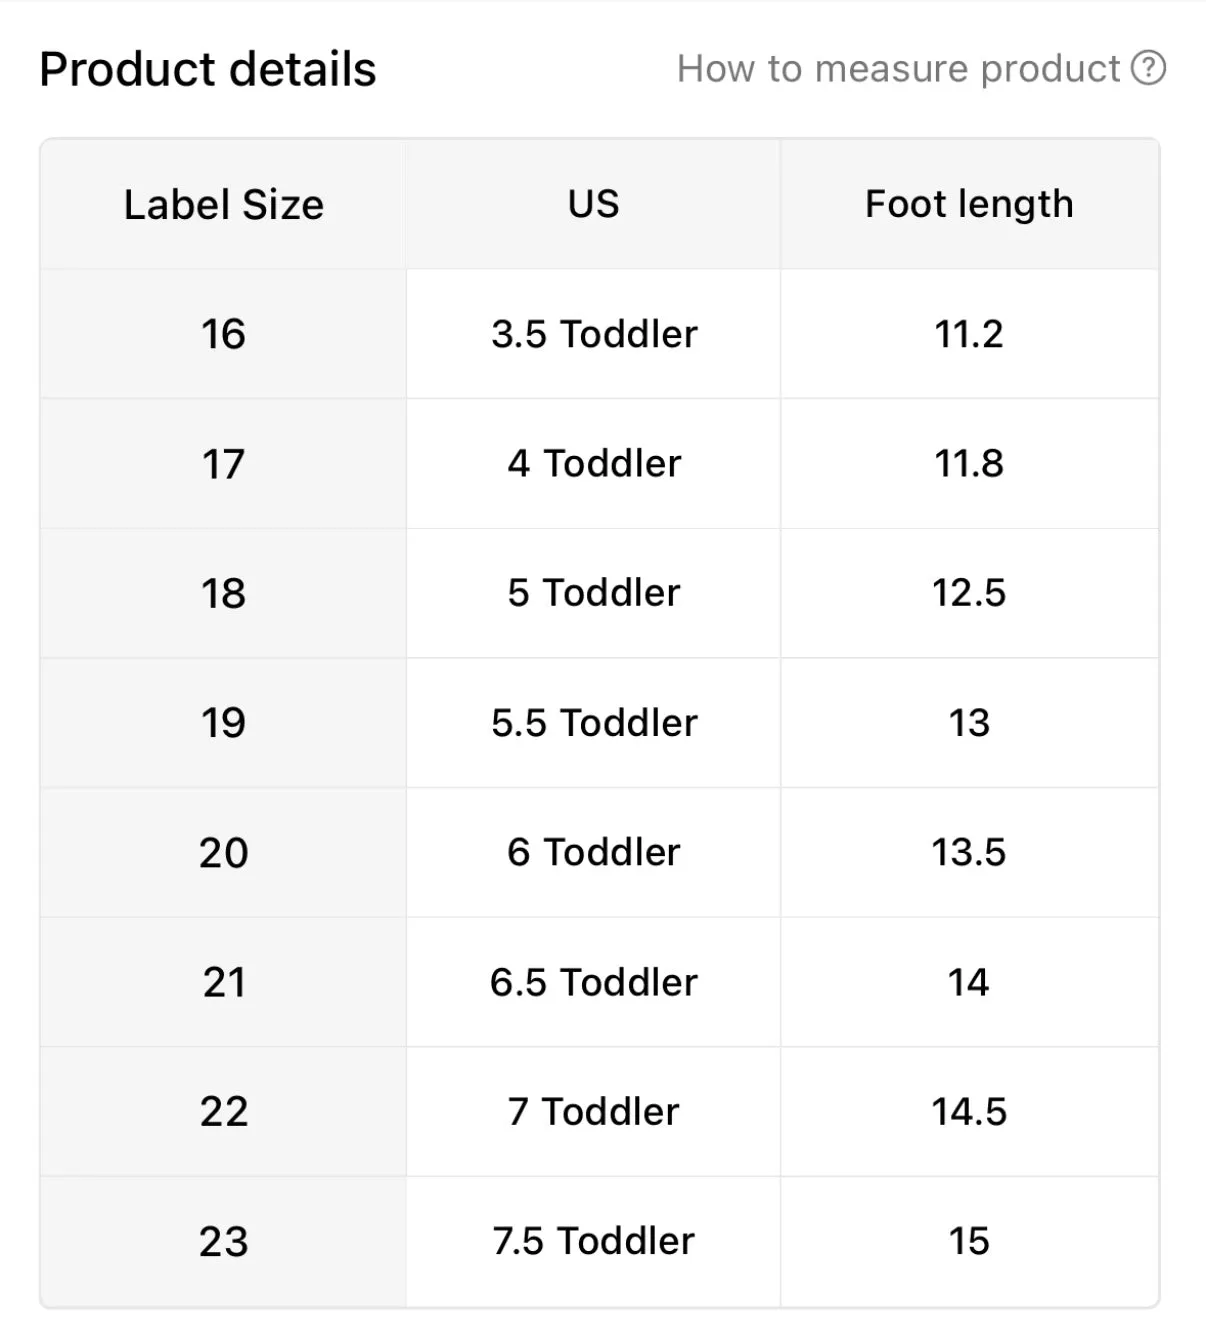Select the 5 Toddler US size
1206x1319 pixels.
pyautogui.click(x=593, y=593)
